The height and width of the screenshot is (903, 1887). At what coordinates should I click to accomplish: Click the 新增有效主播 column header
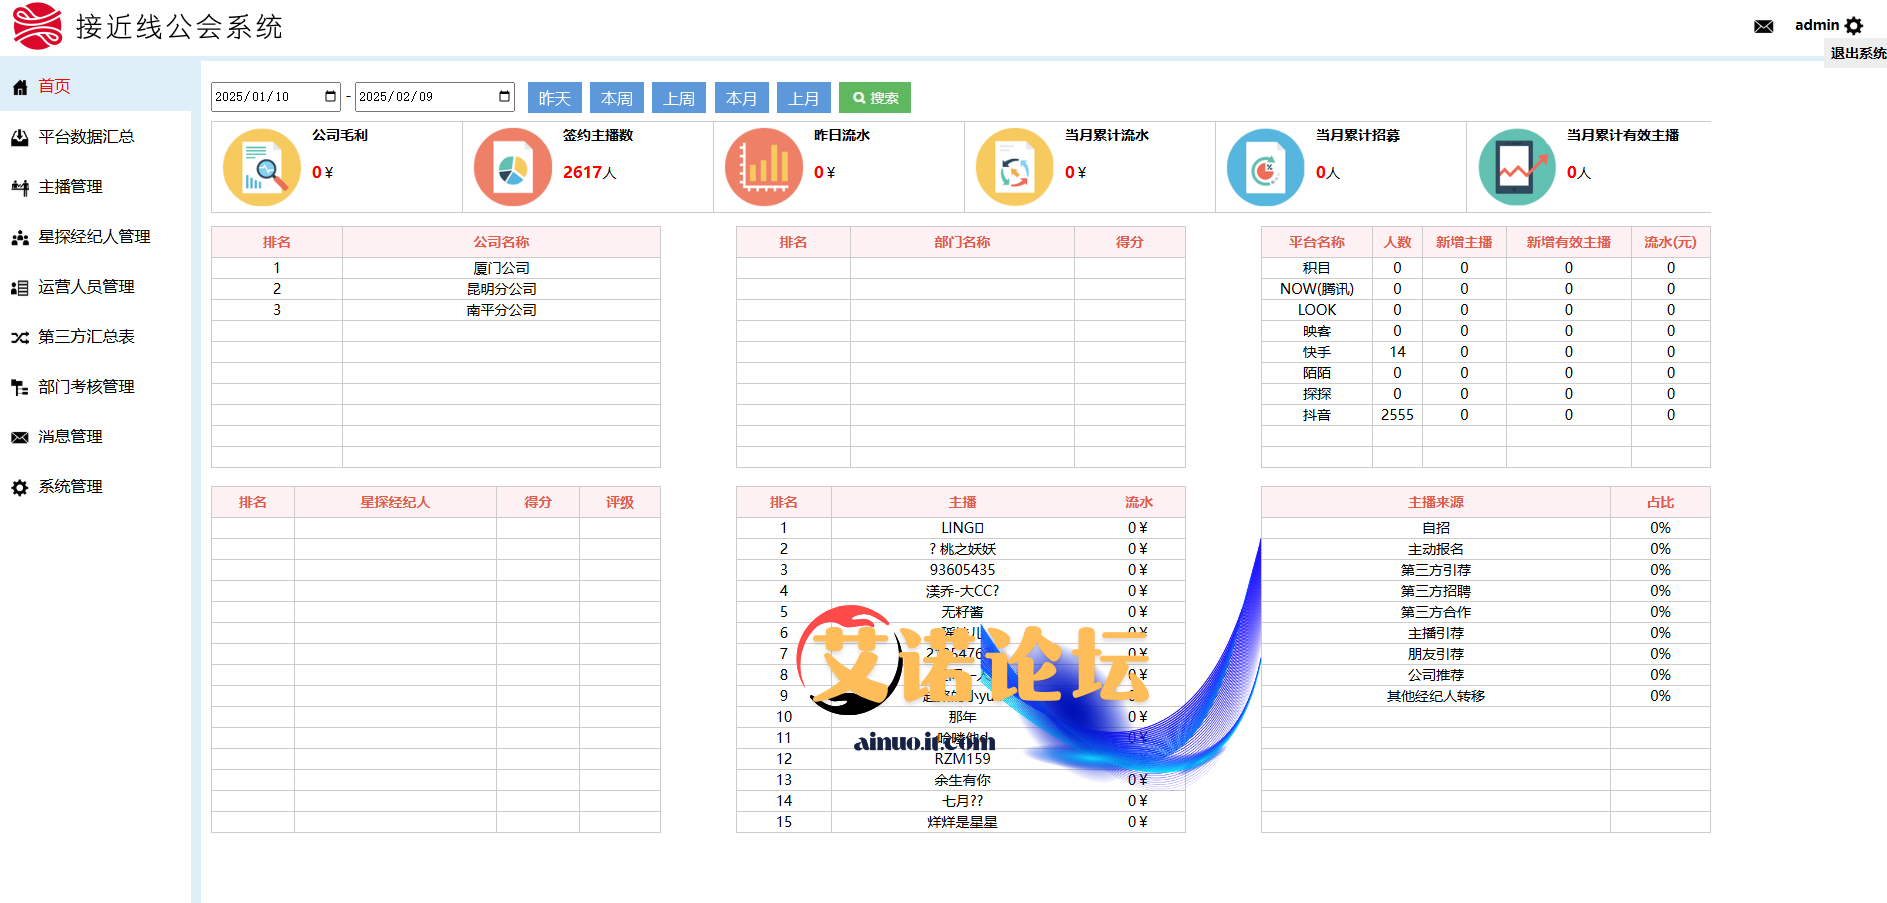point(1568,242)
